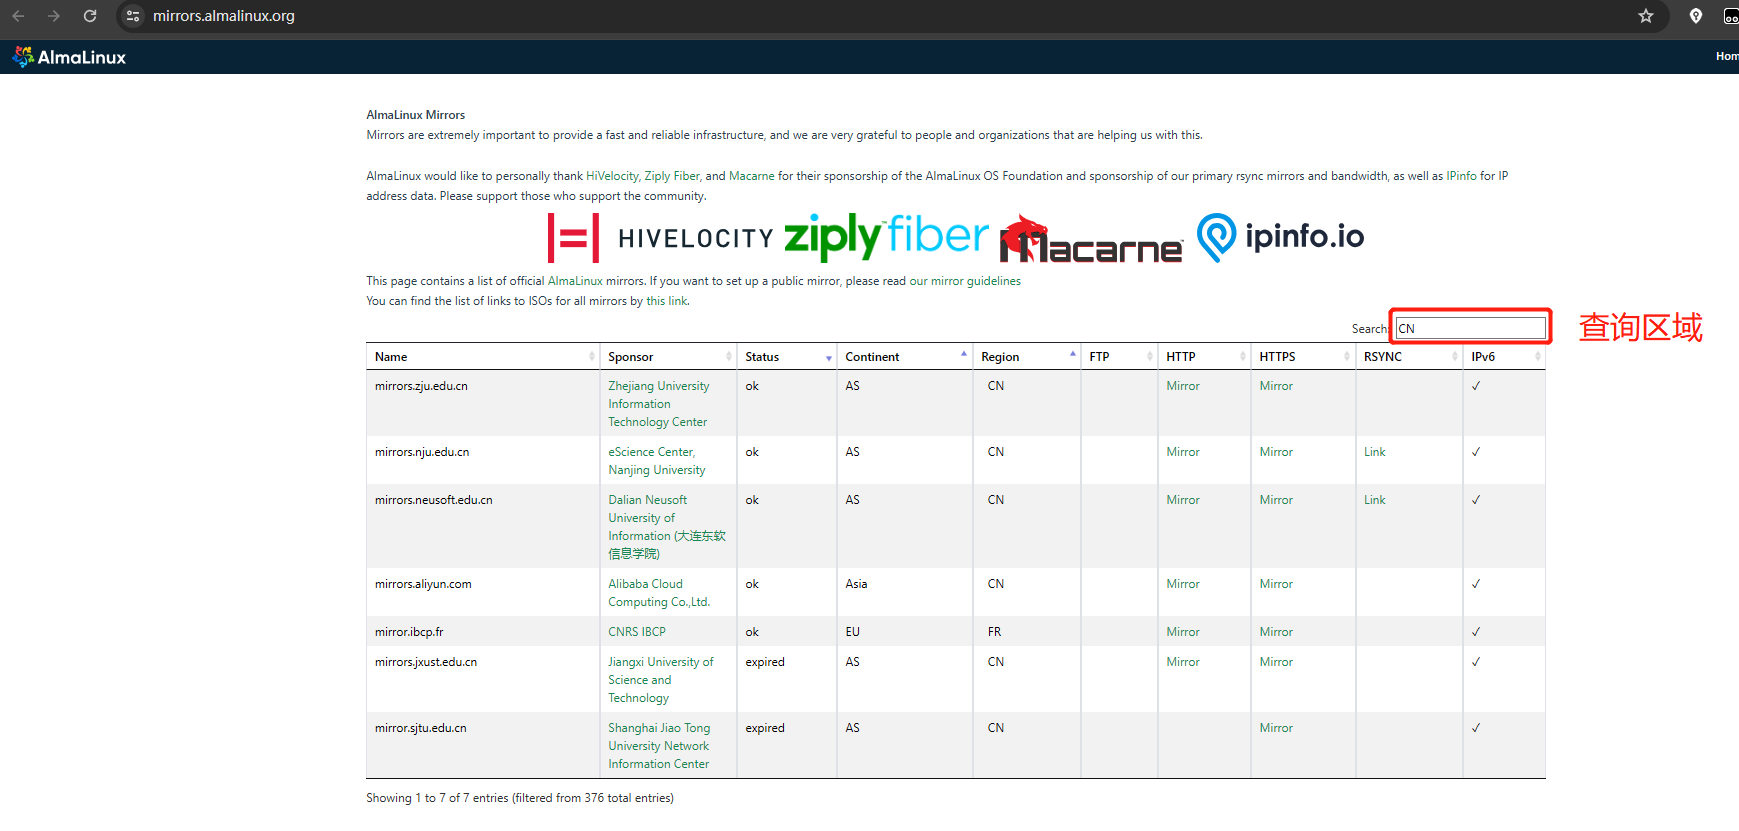Sort table by RSYNC column
The height and width of the screenshot is (831, 1739).
[x=1409, y=357]
